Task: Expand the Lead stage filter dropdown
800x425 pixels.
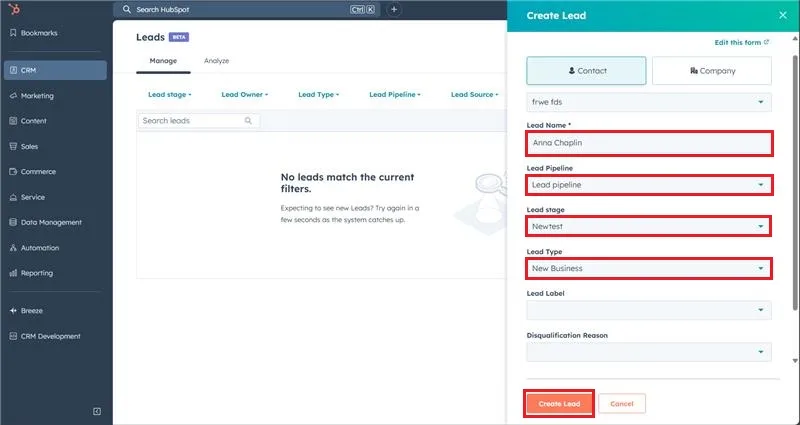Action: (x=169, y=95)
